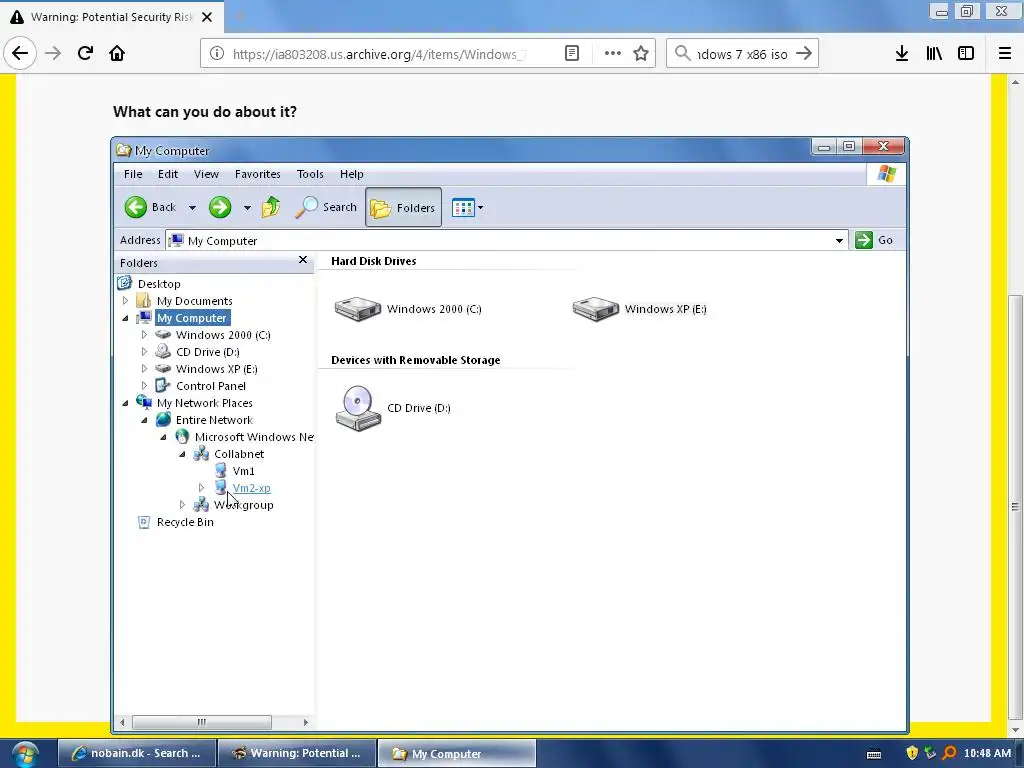1024x768 pixels.
Task: Open Firefox downloads panel
Action: pyautogui.click(x=902, y=54)
